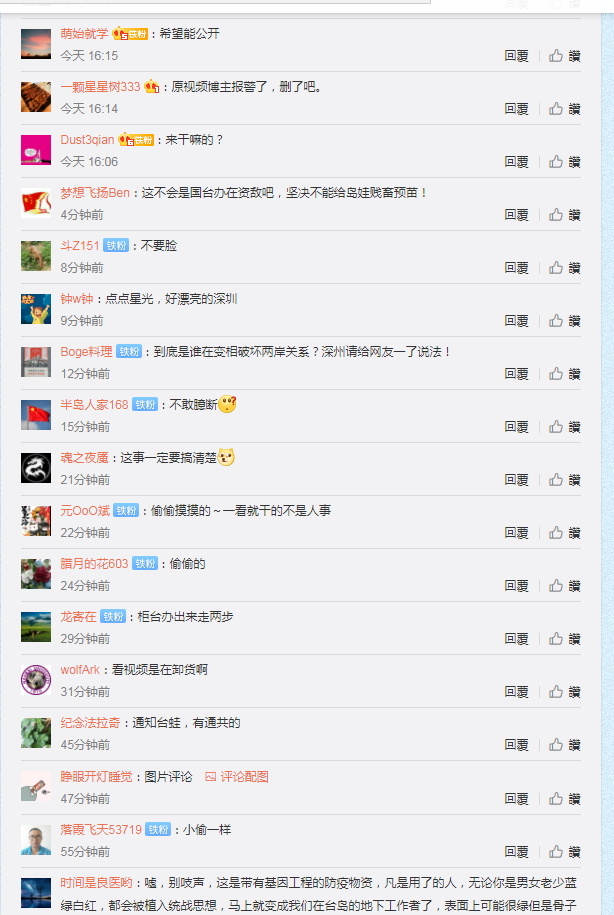
Task: Reply to Boge料理's comment
Action: click(517, 374)
